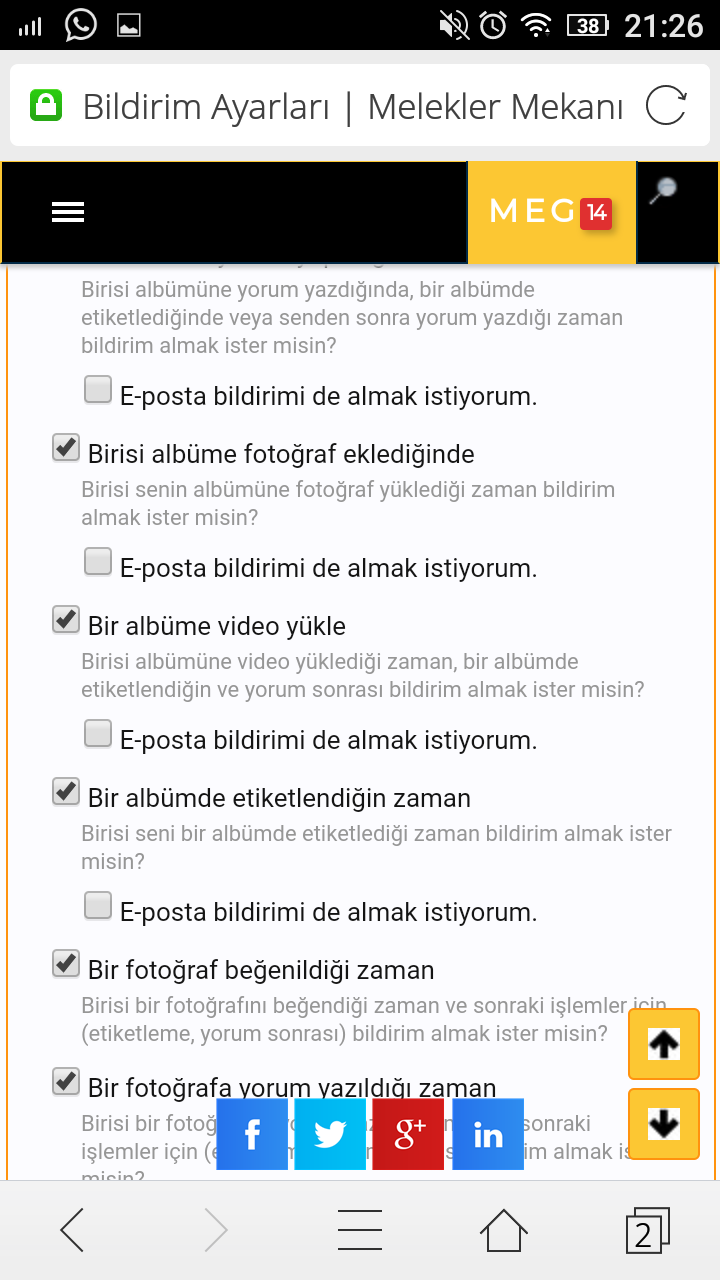
Task: Share the page on Twitter
Action: coord(329,1134)
